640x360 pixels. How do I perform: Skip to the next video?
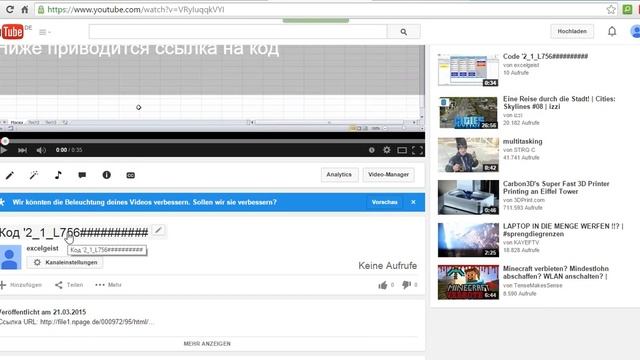point(22,150)
